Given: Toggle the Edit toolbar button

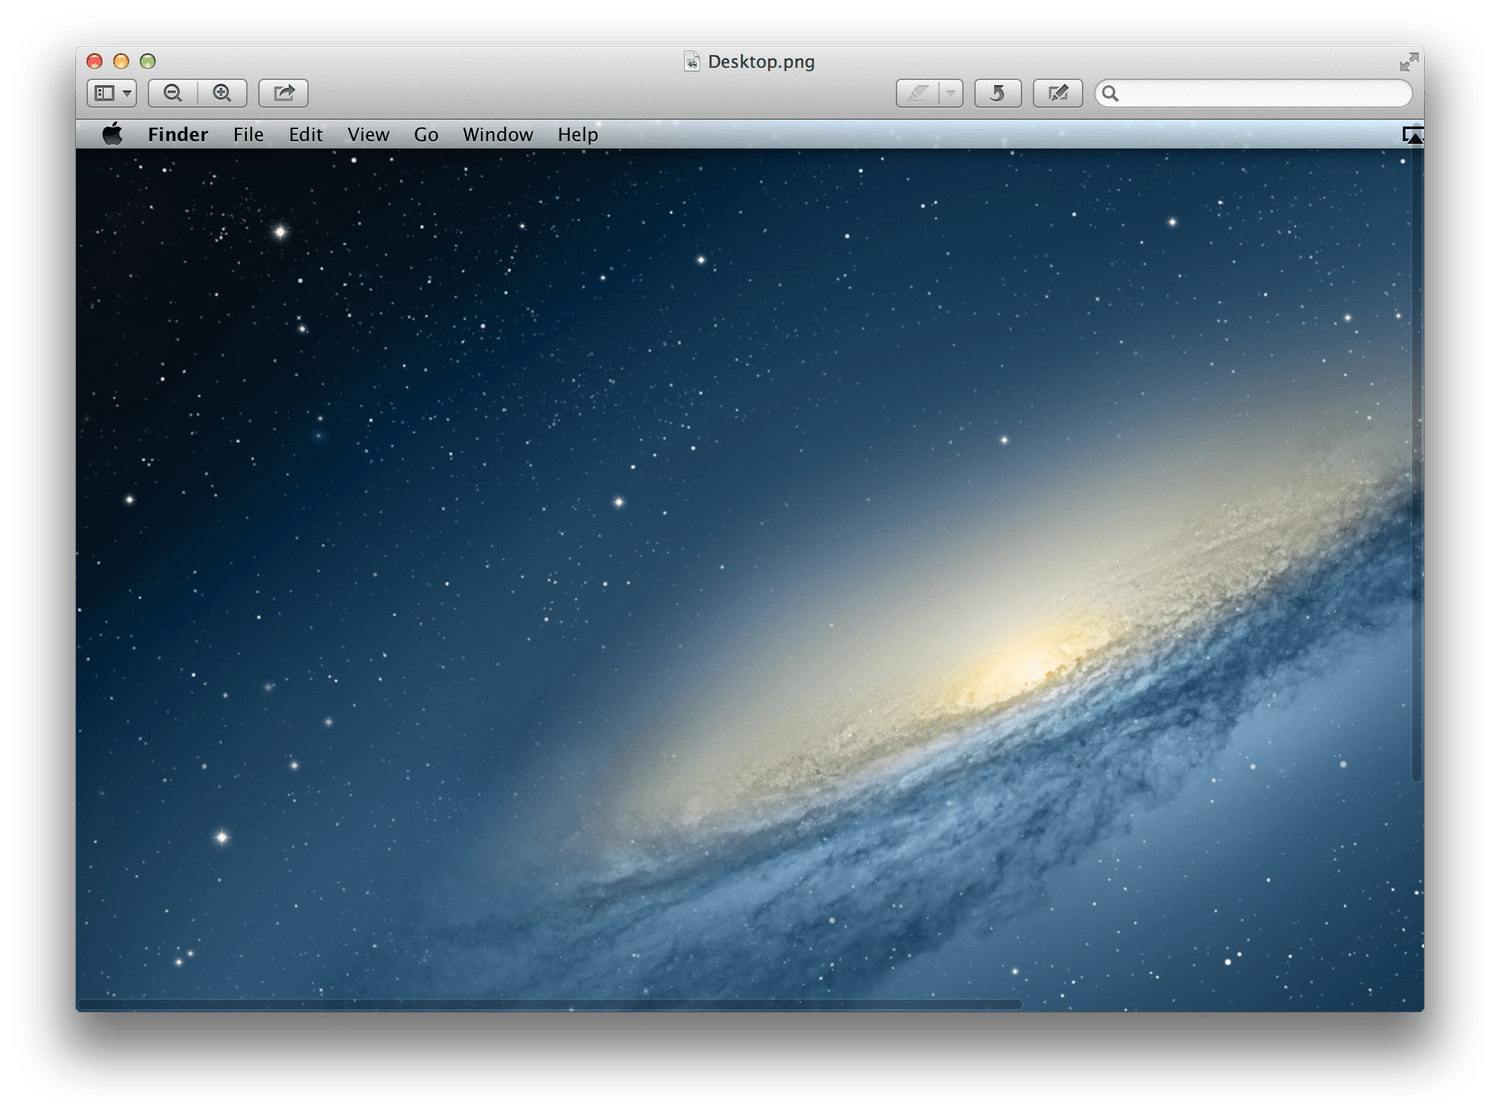Looking at the screenshot, I should pyautogui.click(x=1057, y=93).
